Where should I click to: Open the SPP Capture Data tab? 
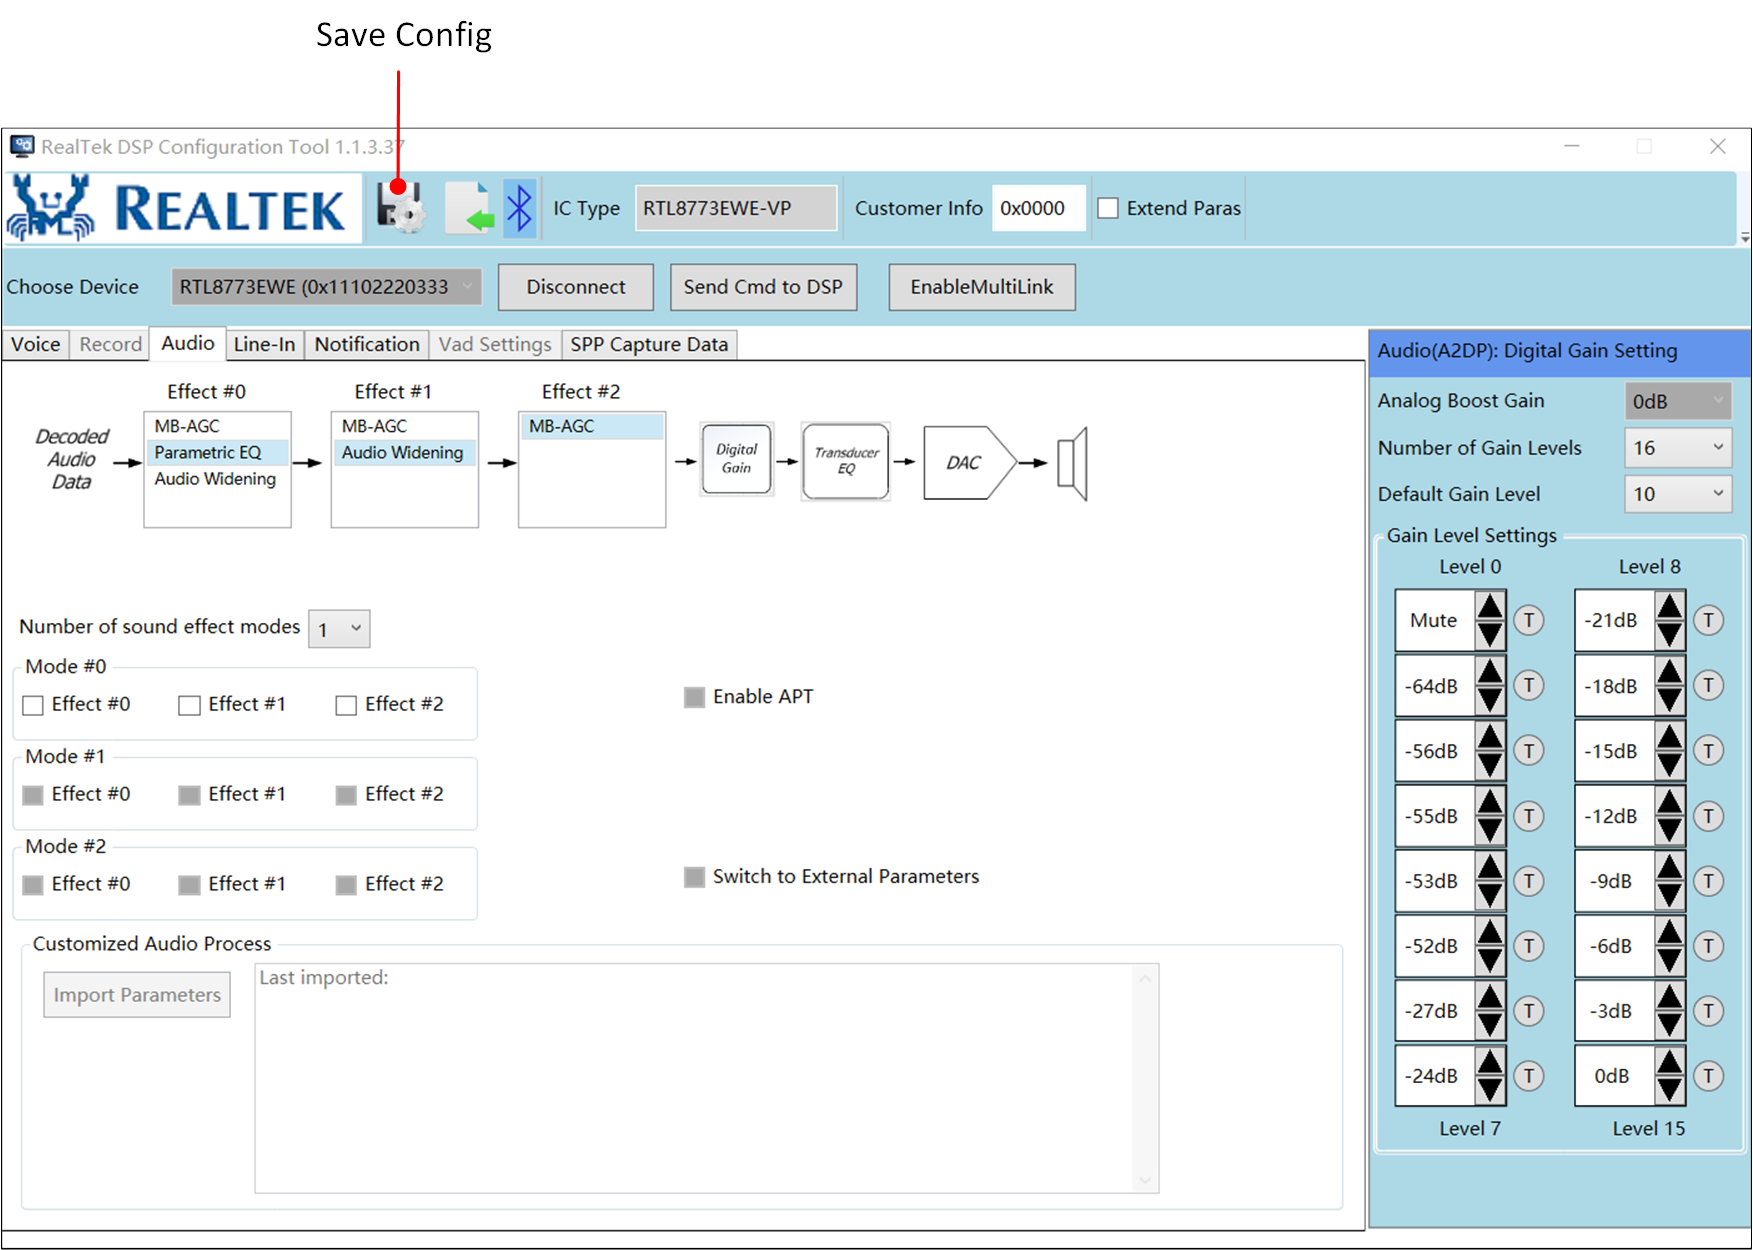(x=649, y=344)
